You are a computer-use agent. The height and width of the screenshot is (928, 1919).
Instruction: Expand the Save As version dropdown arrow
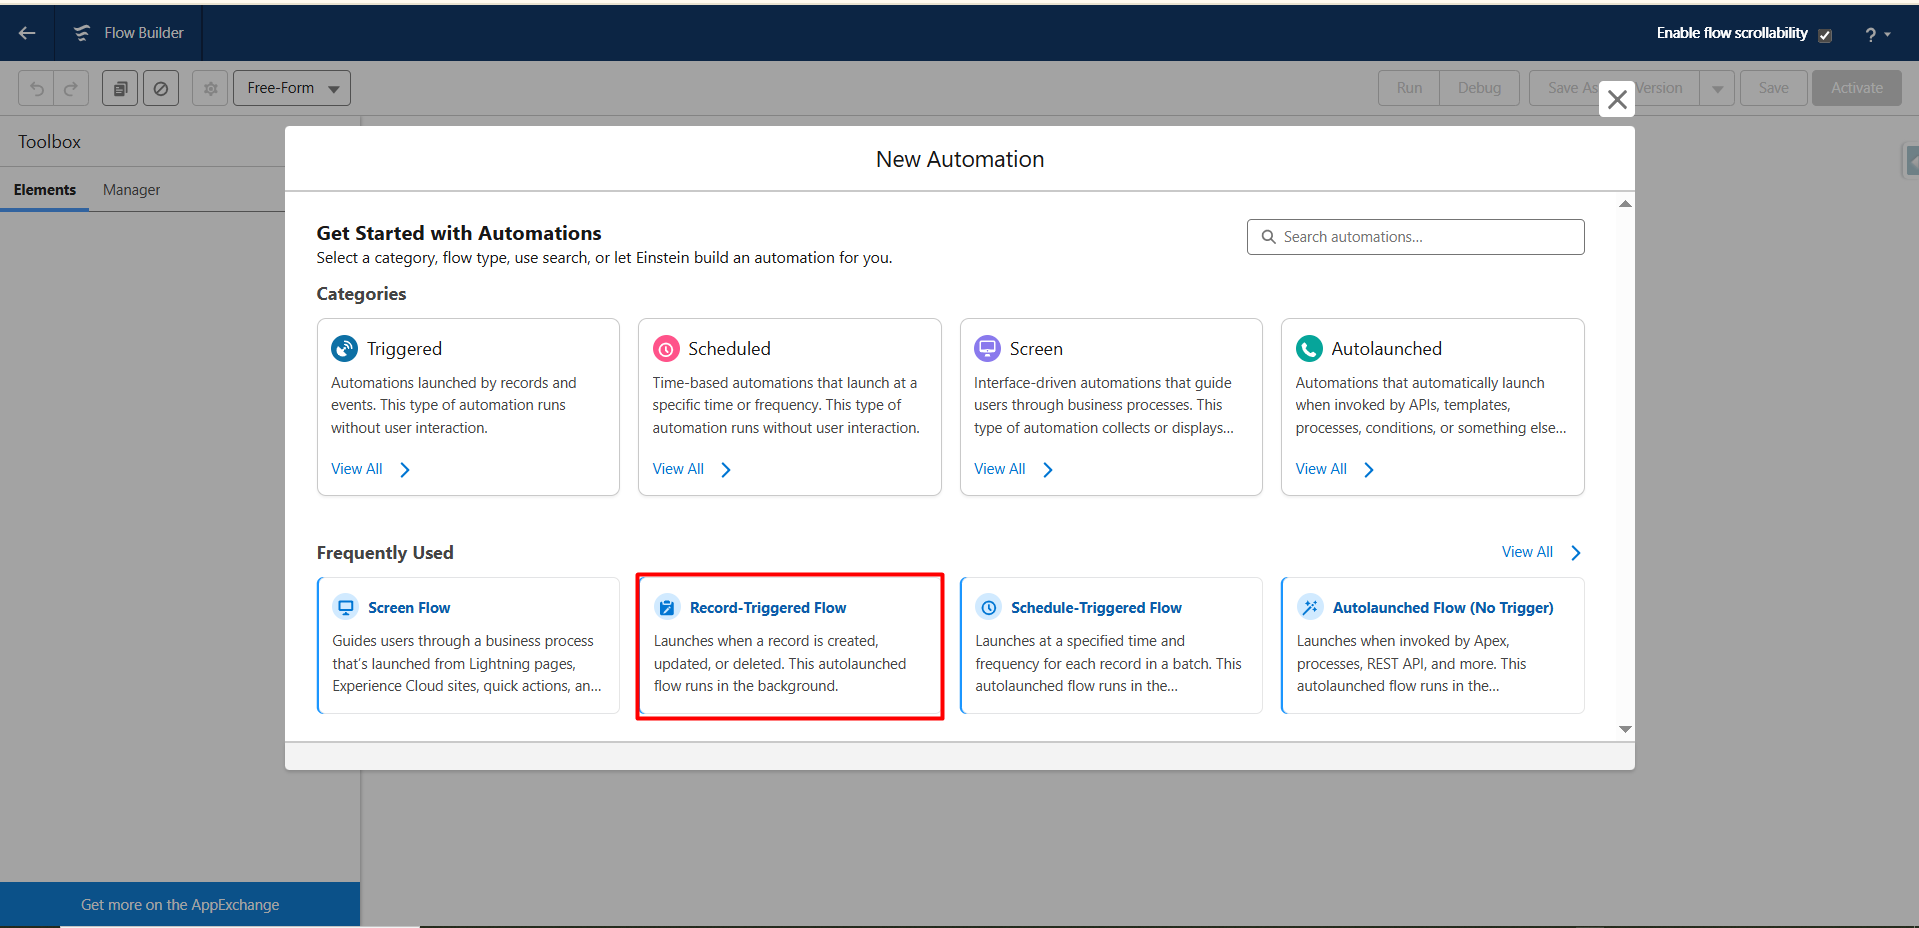click(1717, 88)
